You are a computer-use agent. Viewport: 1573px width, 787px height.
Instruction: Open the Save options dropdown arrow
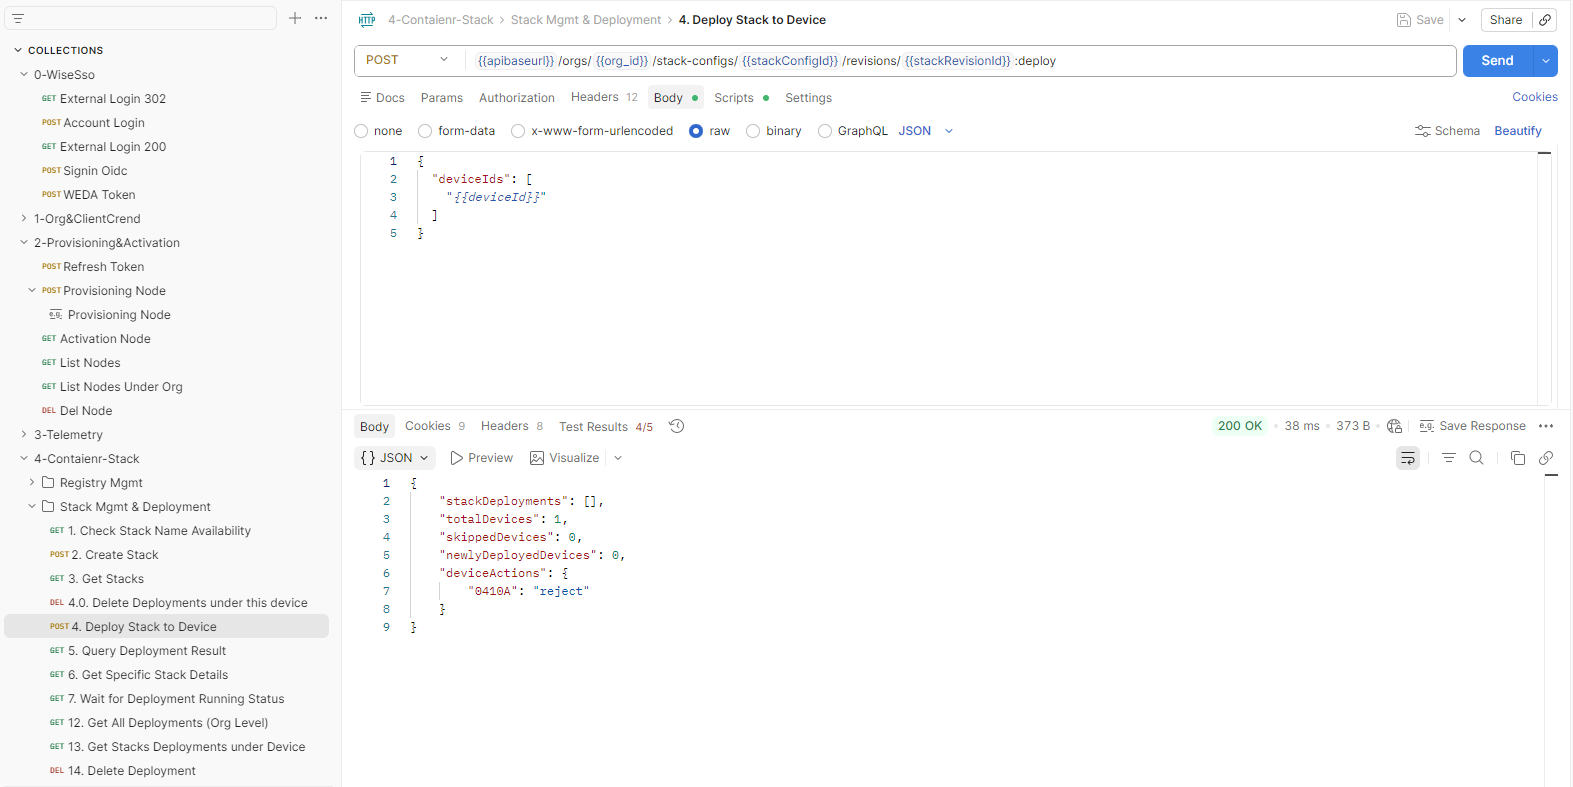(x=1462, y=20)
